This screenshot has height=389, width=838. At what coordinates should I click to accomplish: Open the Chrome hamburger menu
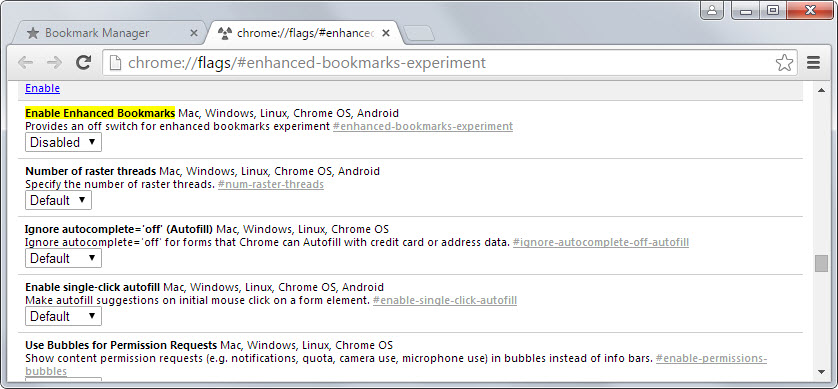tap(813, 63)
